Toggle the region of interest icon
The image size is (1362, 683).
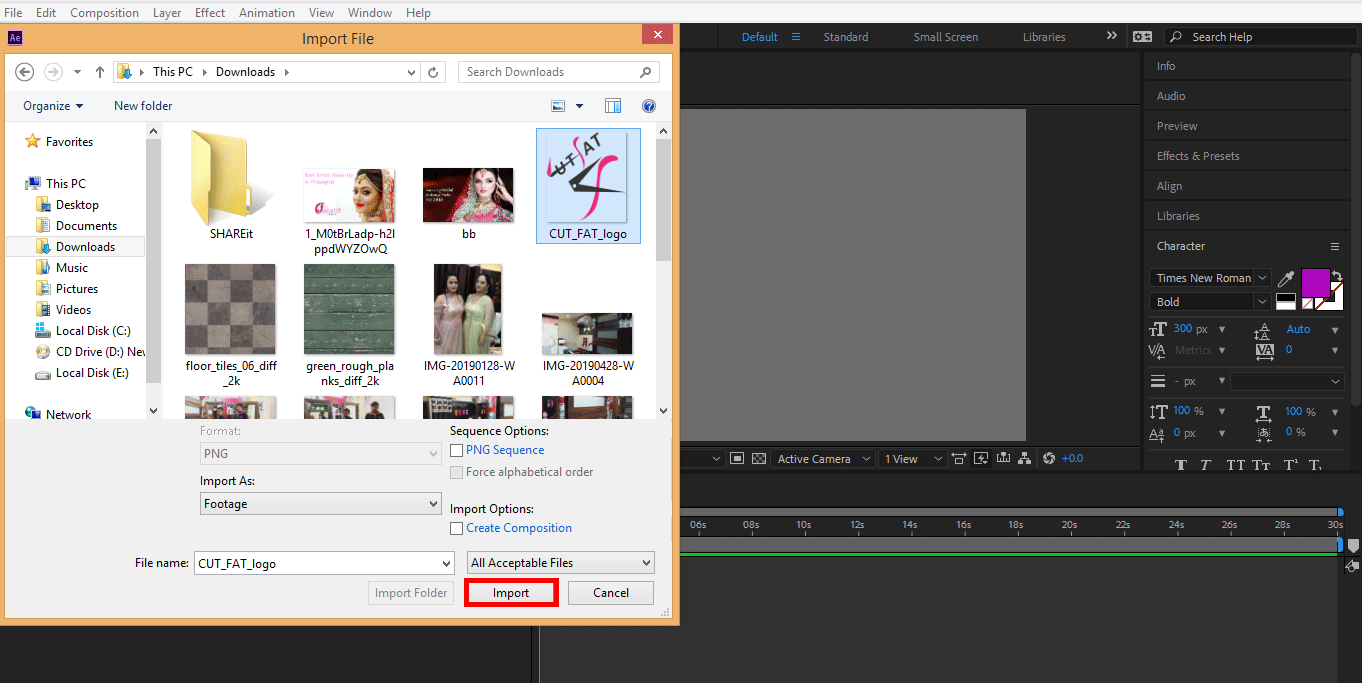pyautogui.click(x=737, y=459)
